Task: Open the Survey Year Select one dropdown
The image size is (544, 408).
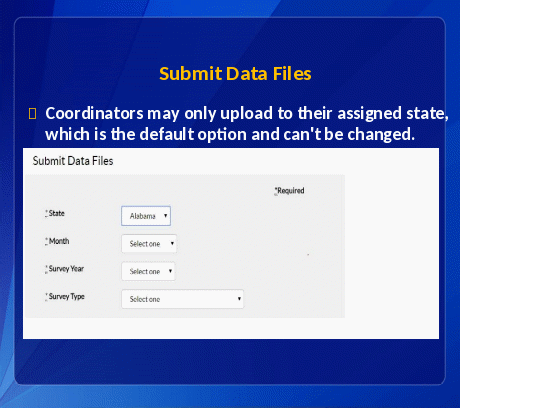Action: click(x=148, y=271)
